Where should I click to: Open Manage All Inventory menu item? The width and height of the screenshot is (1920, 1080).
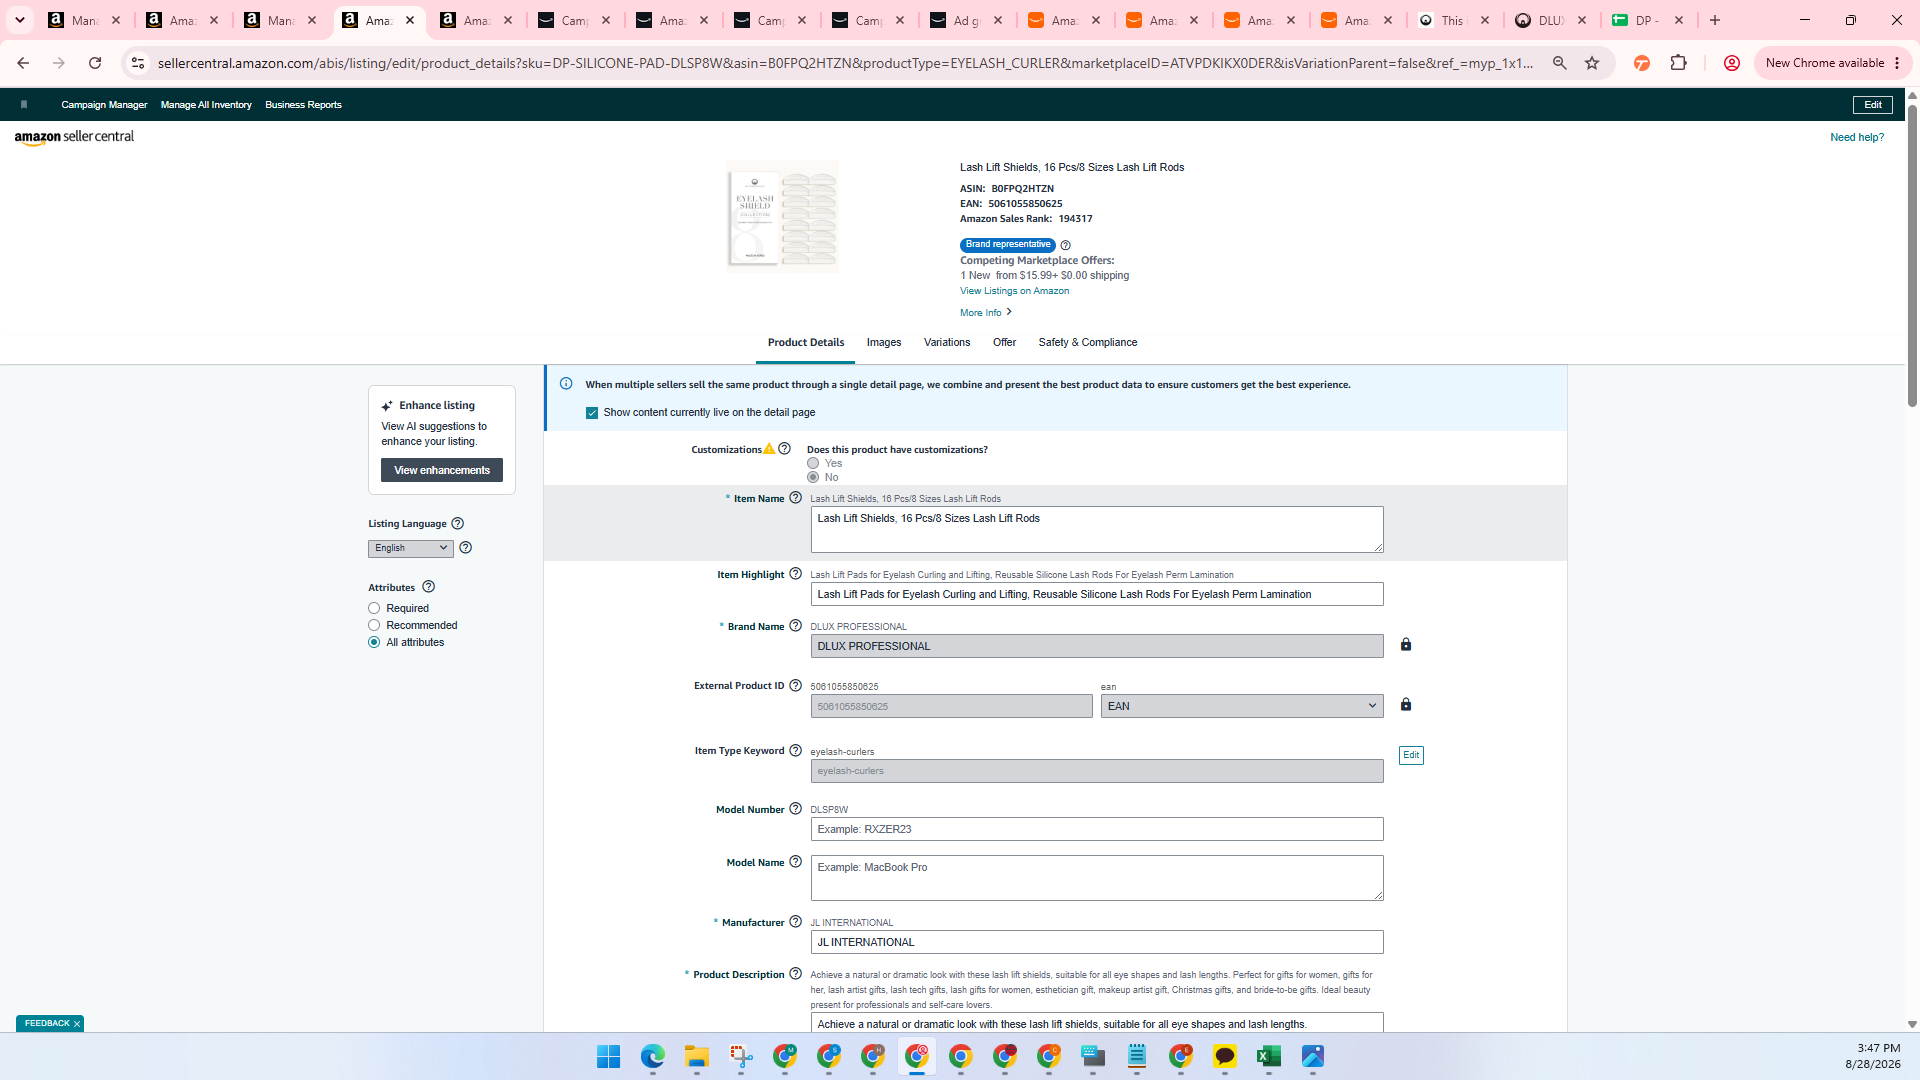click(x=206, y=105)
